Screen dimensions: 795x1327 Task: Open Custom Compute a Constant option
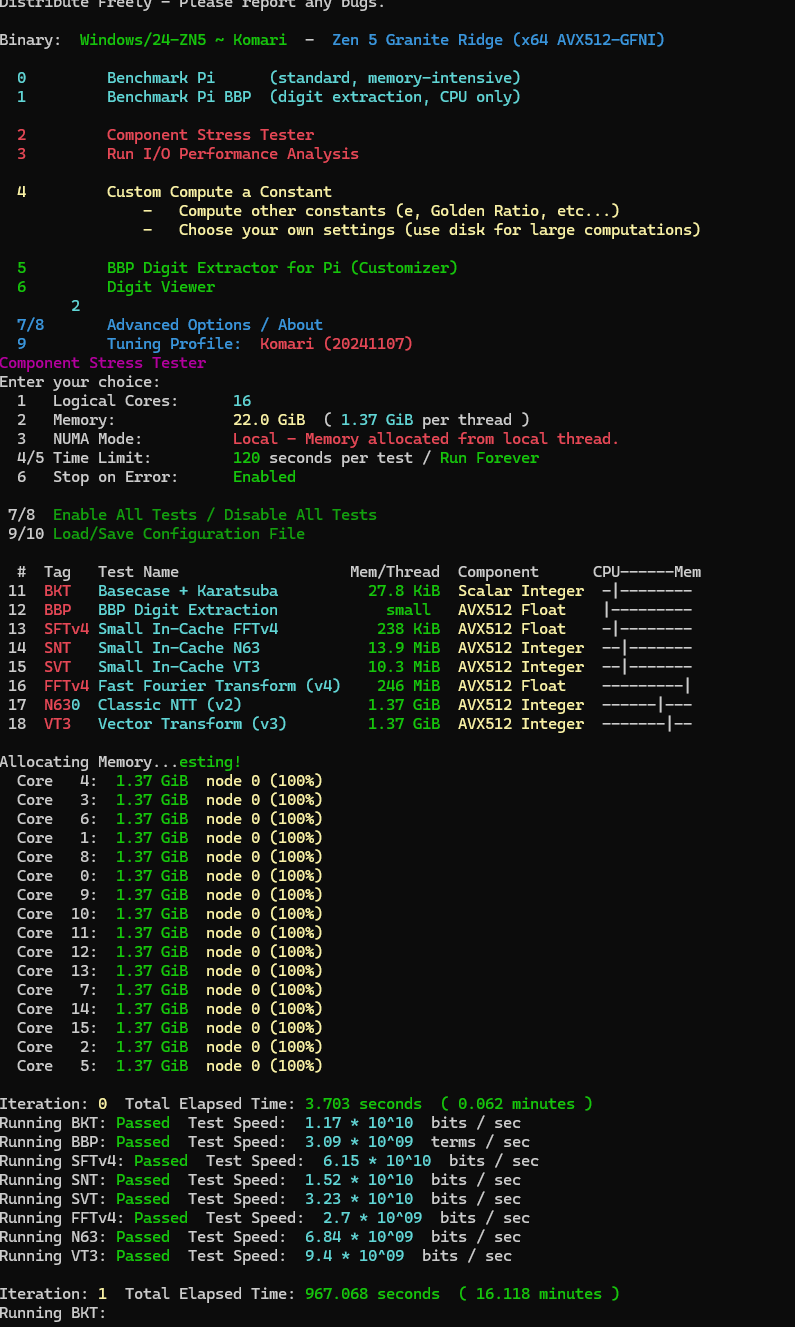219,192
